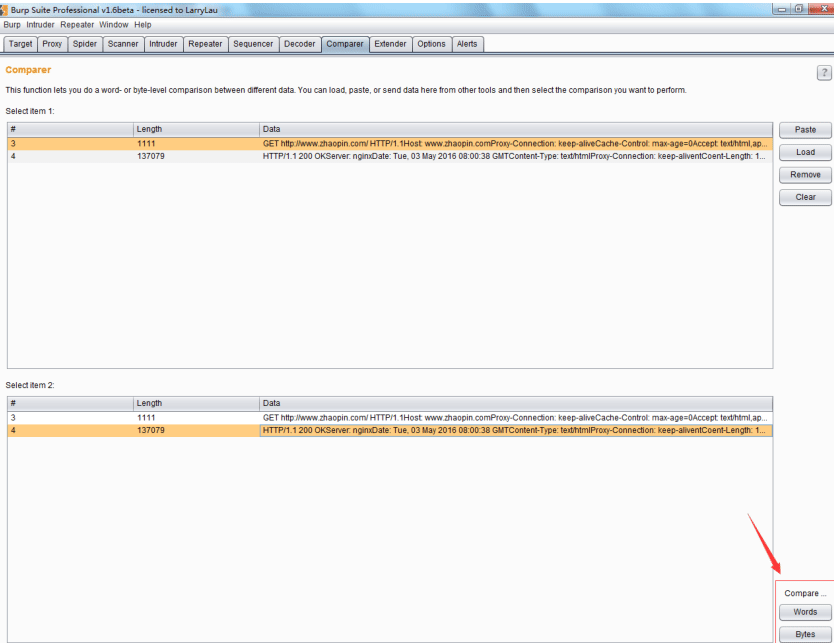Click the Clear button
Viewport: 834px width, 643px height.
805,197
